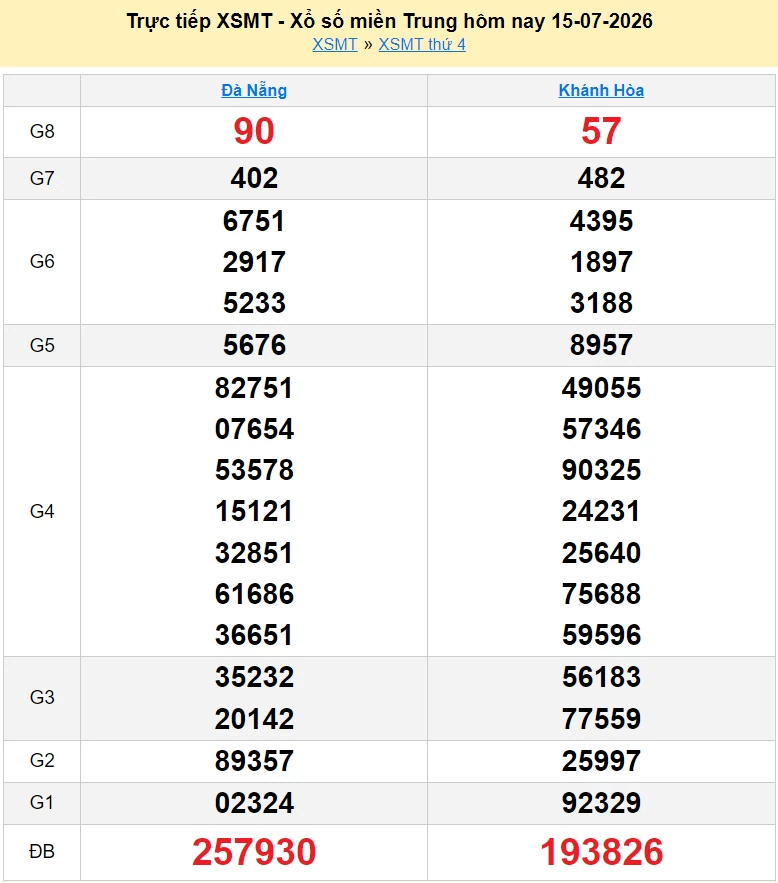The height and width of the screenshot is (883, 778).
Task: Select G6 number 2917
Action: 254,262
